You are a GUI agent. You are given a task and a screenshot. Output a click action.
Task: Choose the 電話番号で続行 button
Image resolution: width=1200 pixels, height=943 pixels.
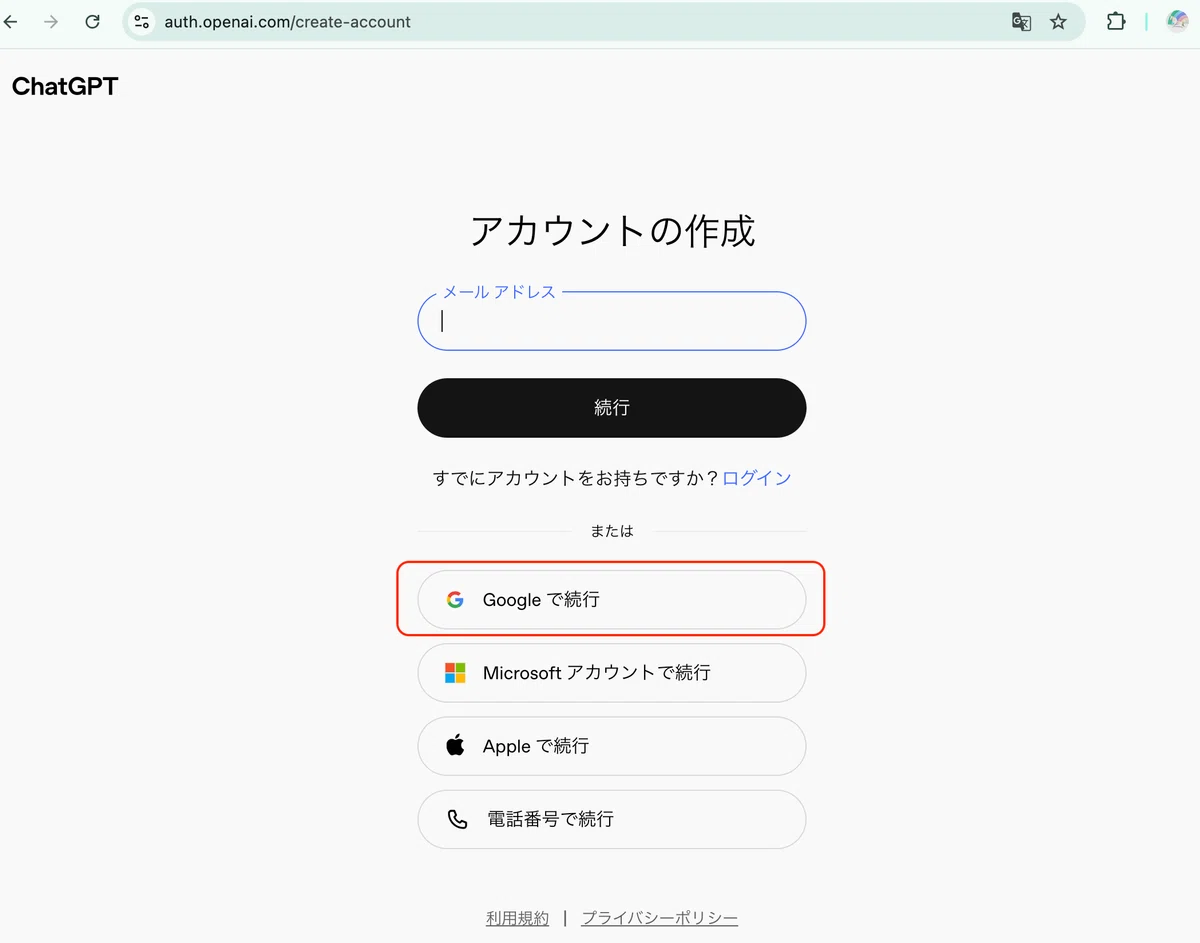[612, 819]
